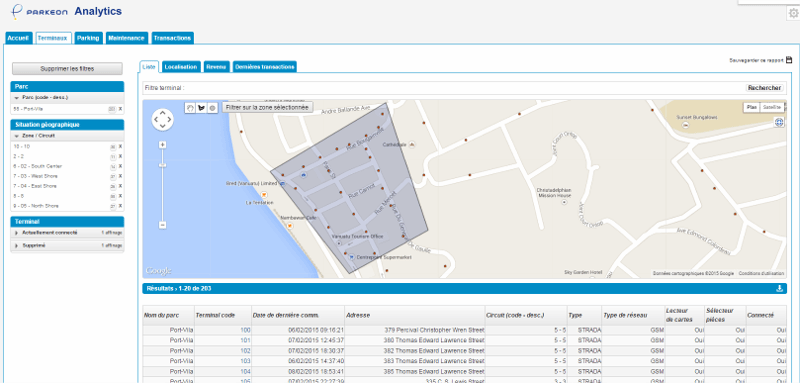This screenshot has height=383, width=800.
Task: Switch map to Plan view
Action: [x=752, y=107]
